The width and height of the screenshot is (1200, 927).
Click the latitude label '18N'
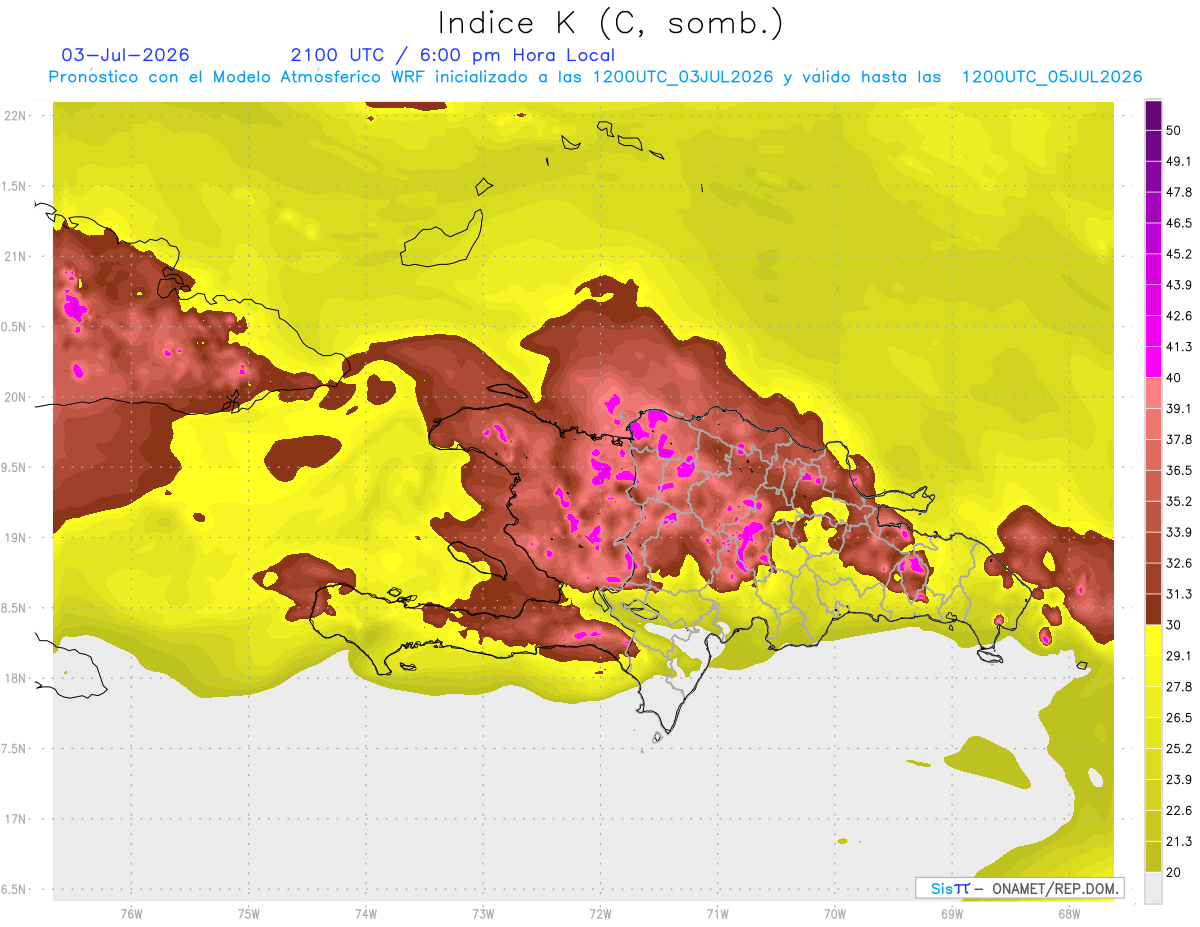click(17, 678)
